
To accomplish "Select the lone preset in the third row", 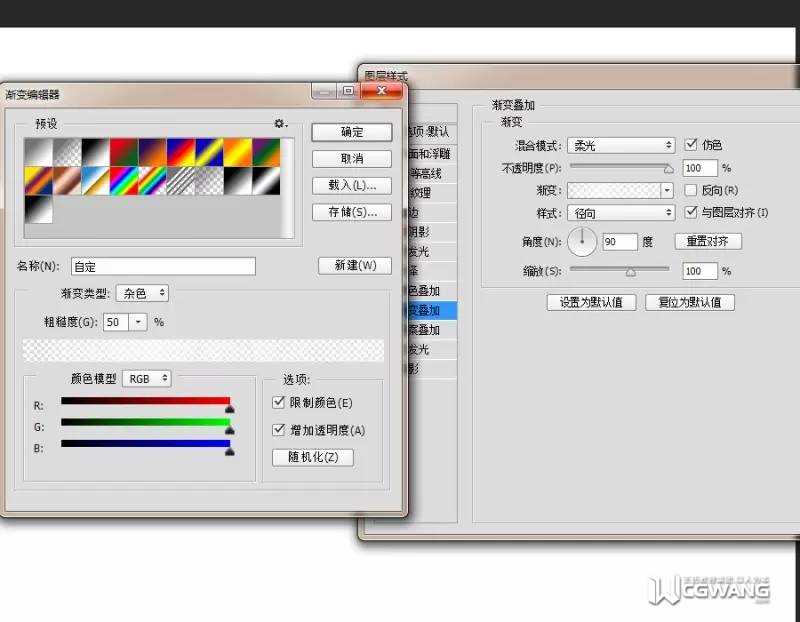I will click(38, 209).
